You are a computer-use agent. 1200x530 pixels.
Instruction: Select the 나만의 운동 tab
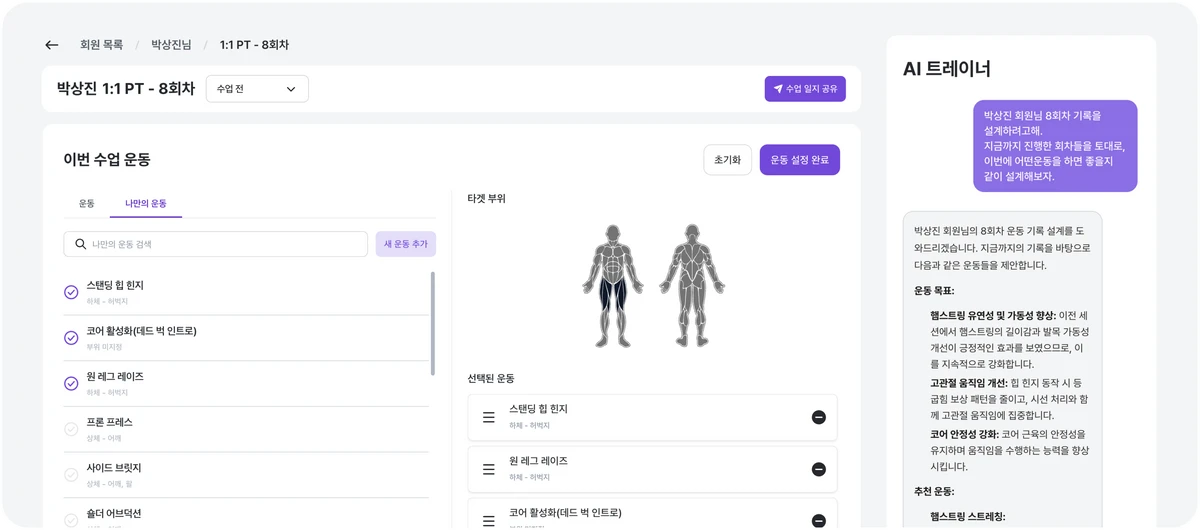click(146, 203)
